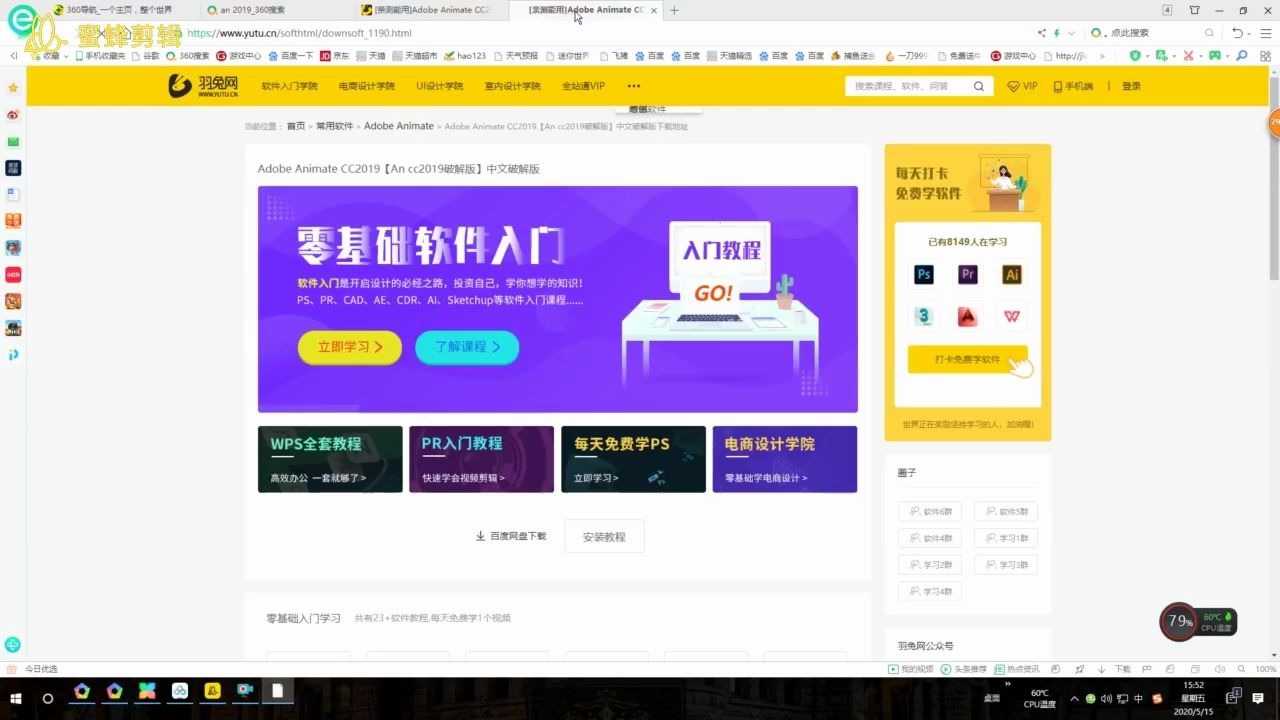Click the favorites star icon in sidebar
Viewport: 1280px width, 720px height.
pos(13,88)
